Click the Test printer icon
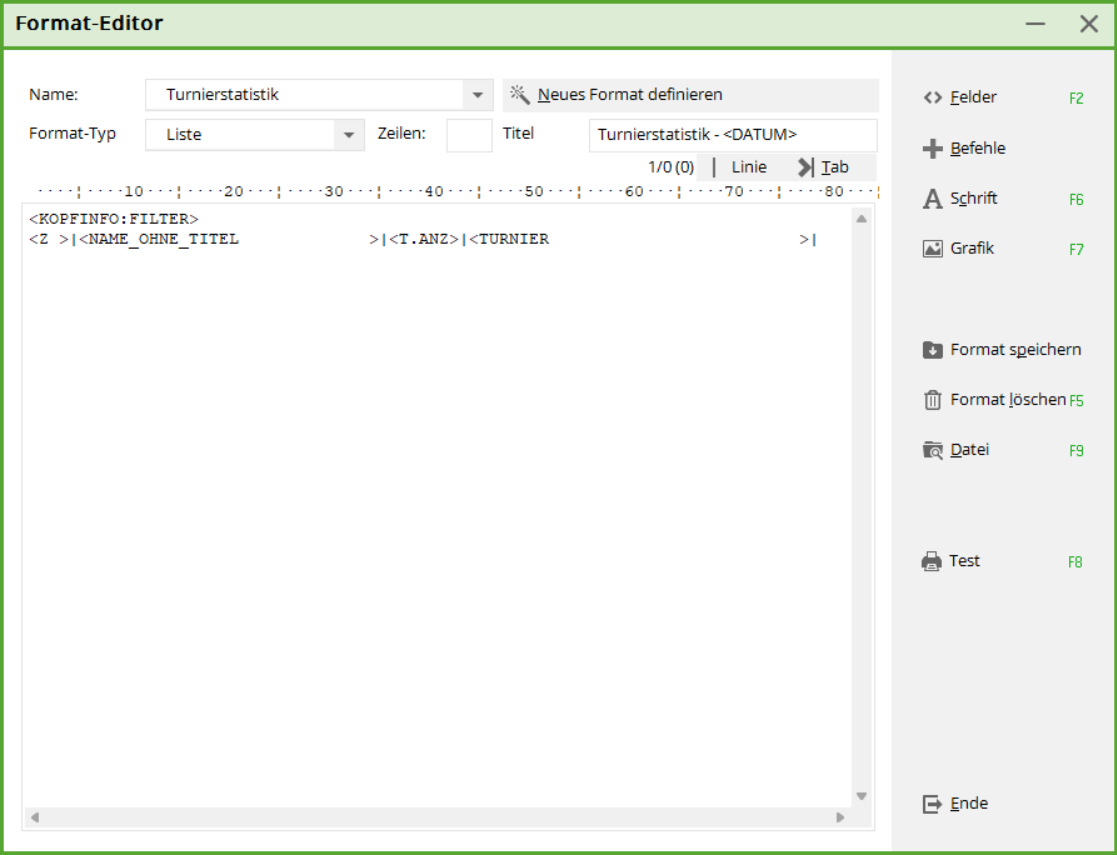 (932, 561)
